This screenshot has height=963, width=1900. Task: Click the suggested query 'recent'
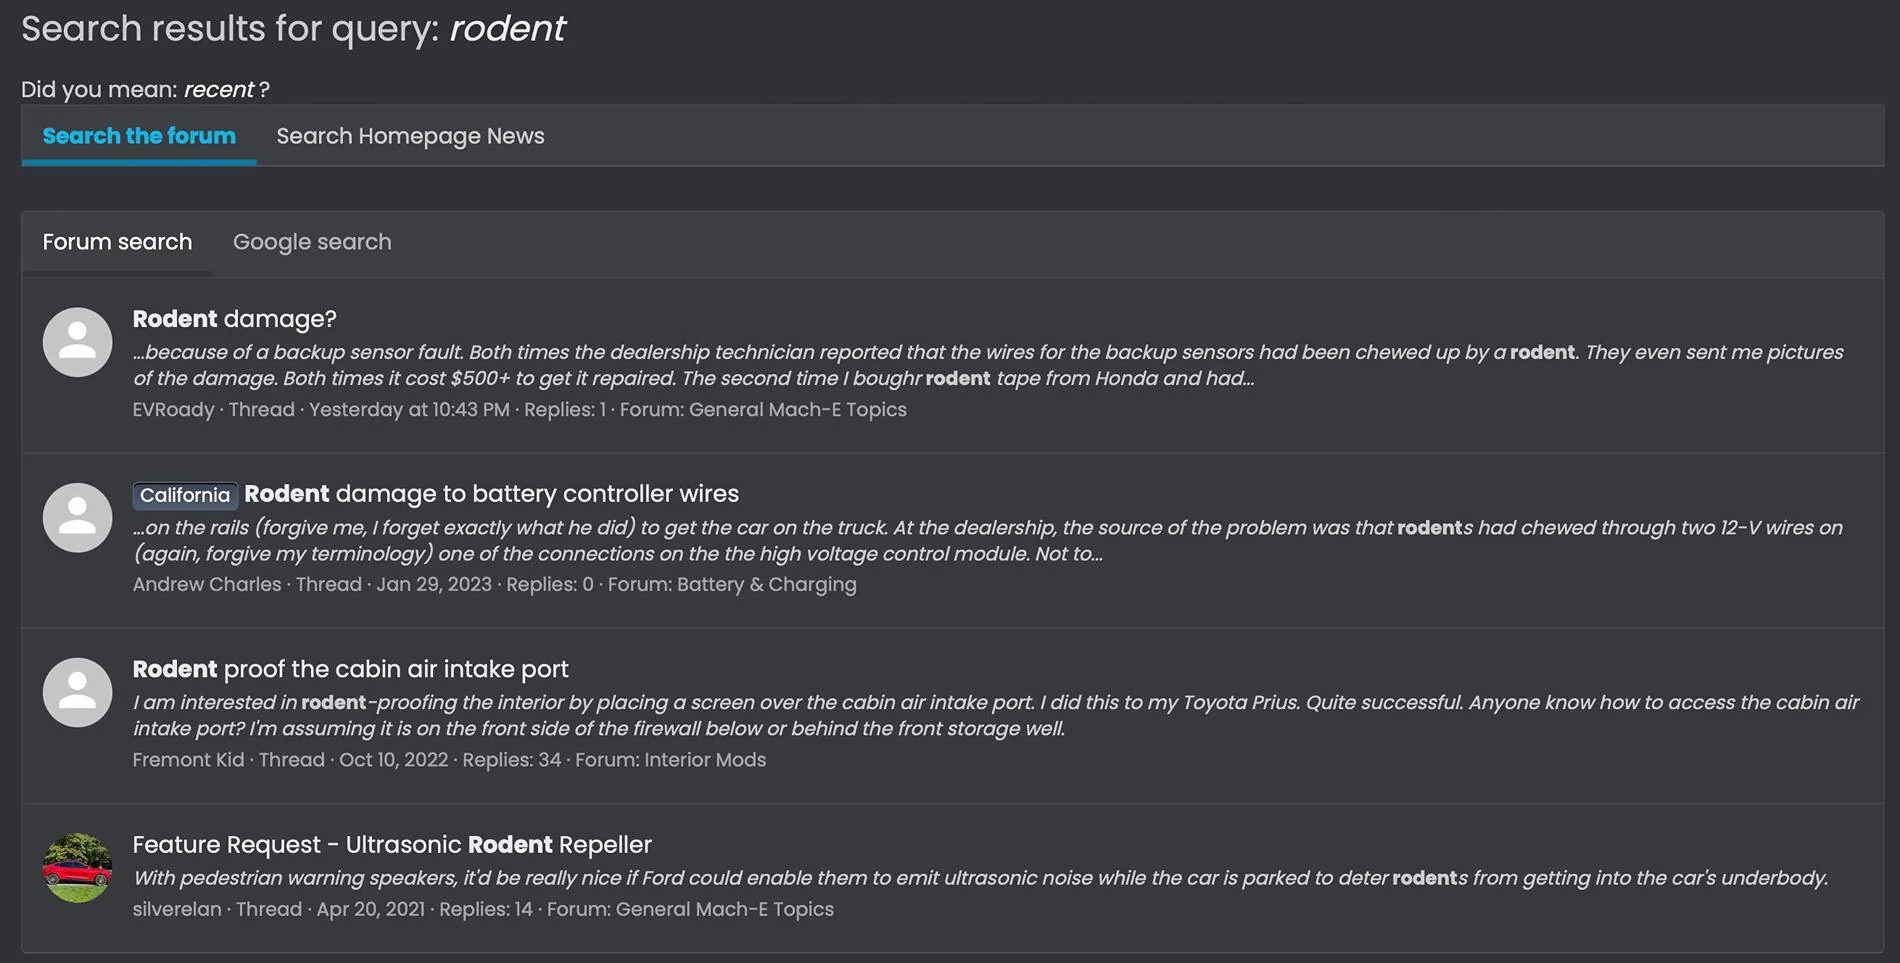[x=219, y=89]
